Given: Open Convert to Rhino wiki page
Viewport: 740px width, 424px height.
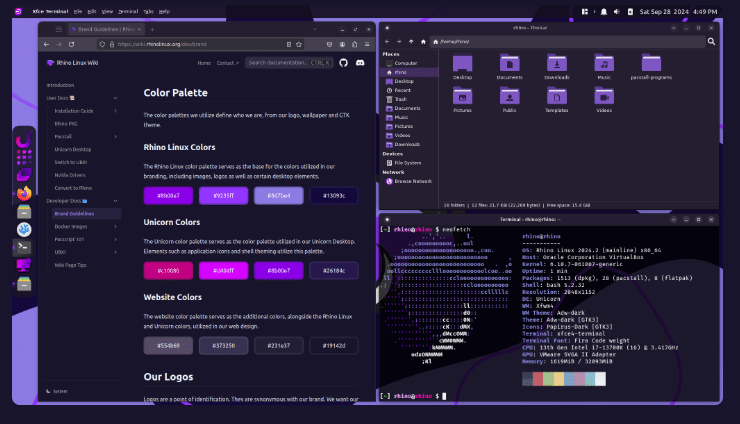Looking at the screenshot, I should click(x=73, y=188).
